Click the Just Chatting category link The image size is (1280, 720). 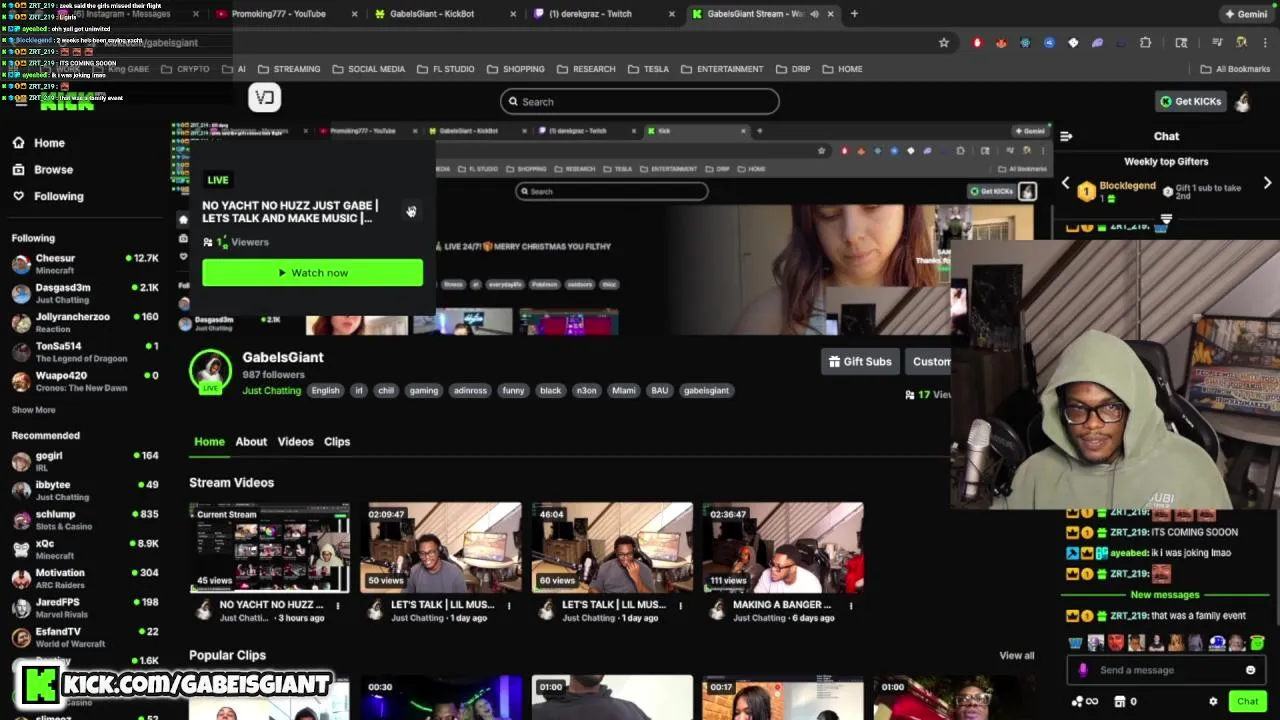(x=271, y=390)
